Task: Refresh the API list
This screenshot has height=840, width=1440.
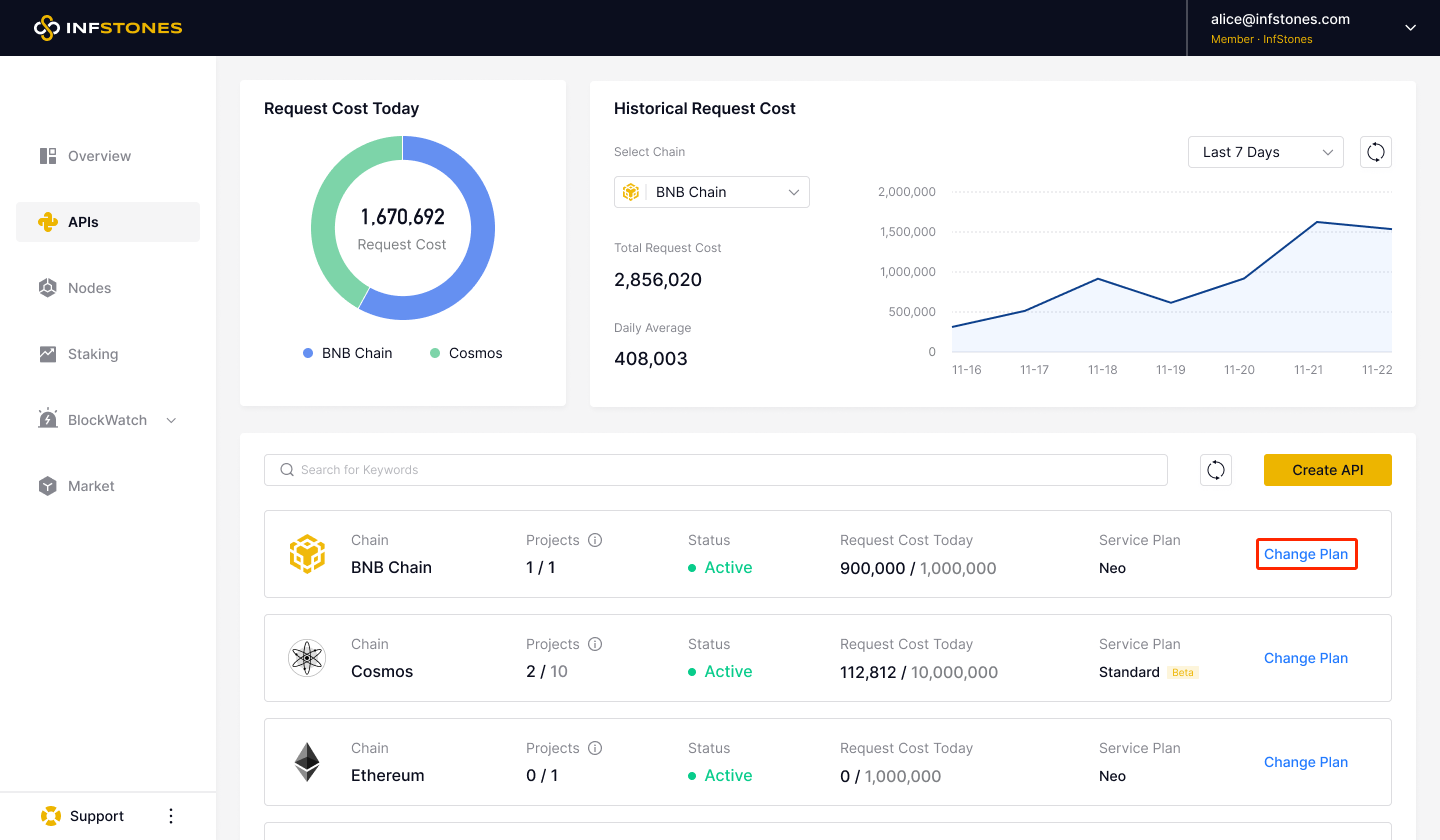Action: click(x=1216, y=470)
